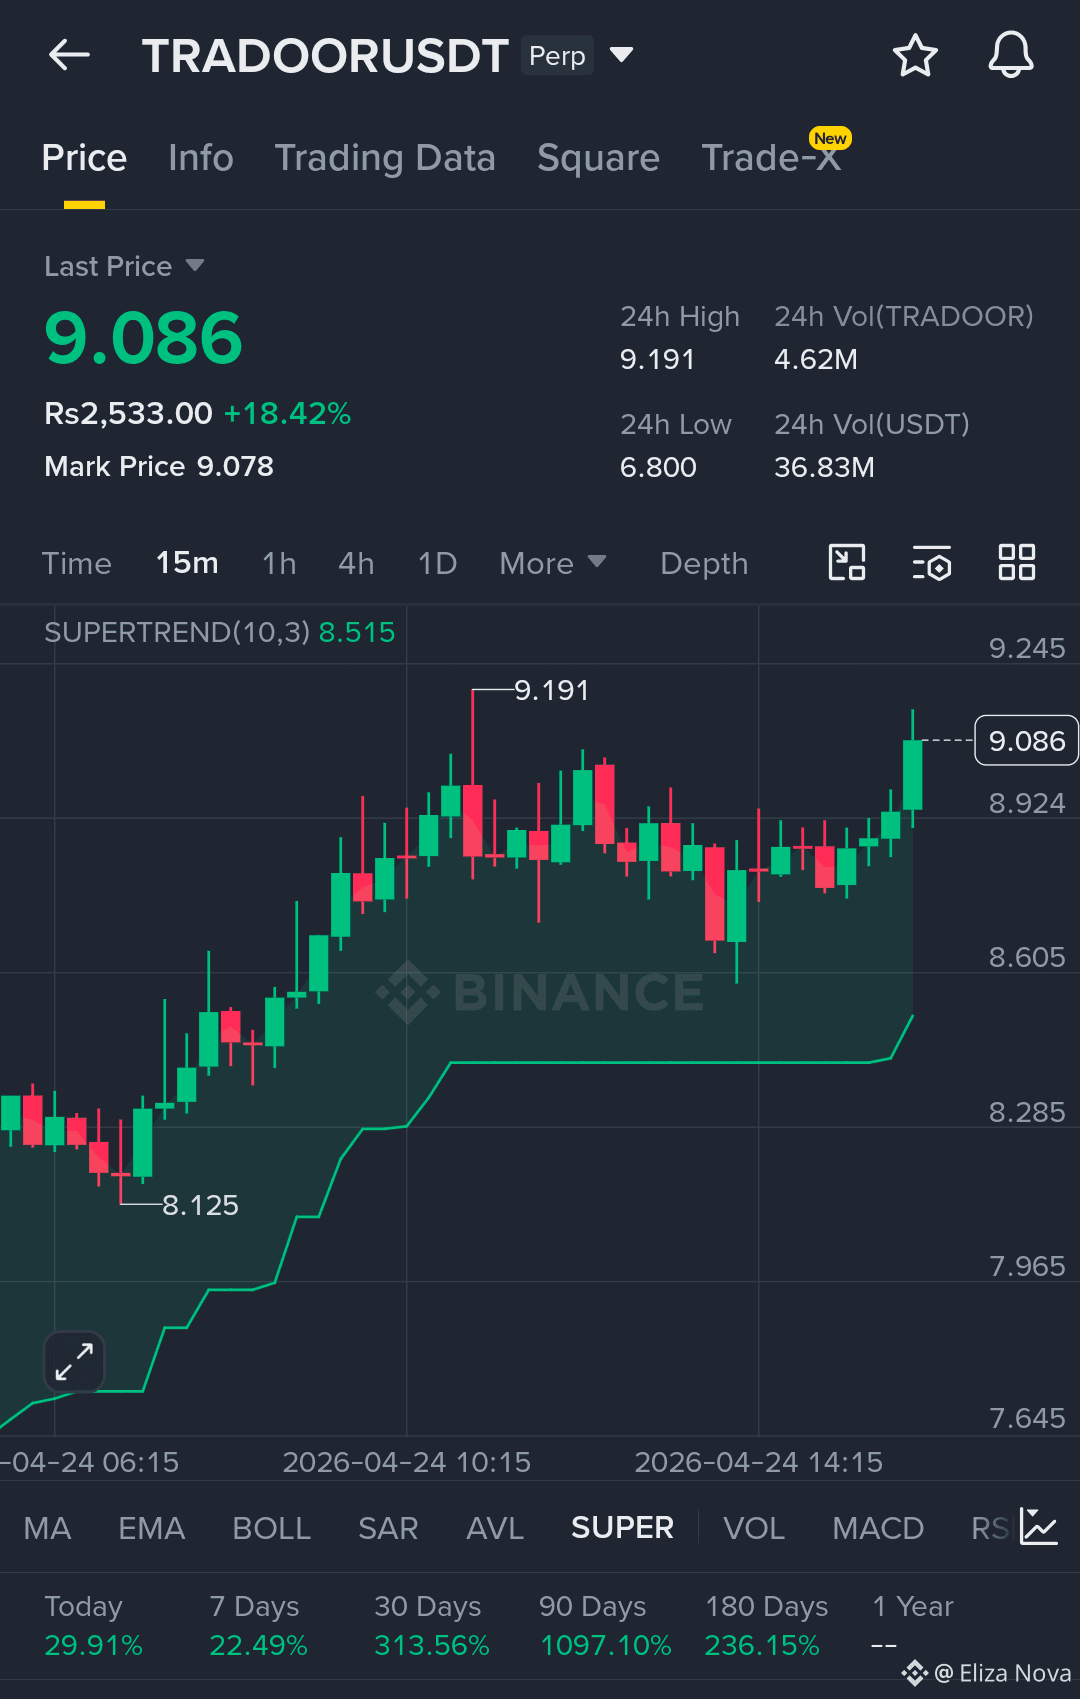This screenshot has width=1080, height=1699.
Task: Tap the large 9.086 last price
Action: pyautogui.click(x=144, y=338)
